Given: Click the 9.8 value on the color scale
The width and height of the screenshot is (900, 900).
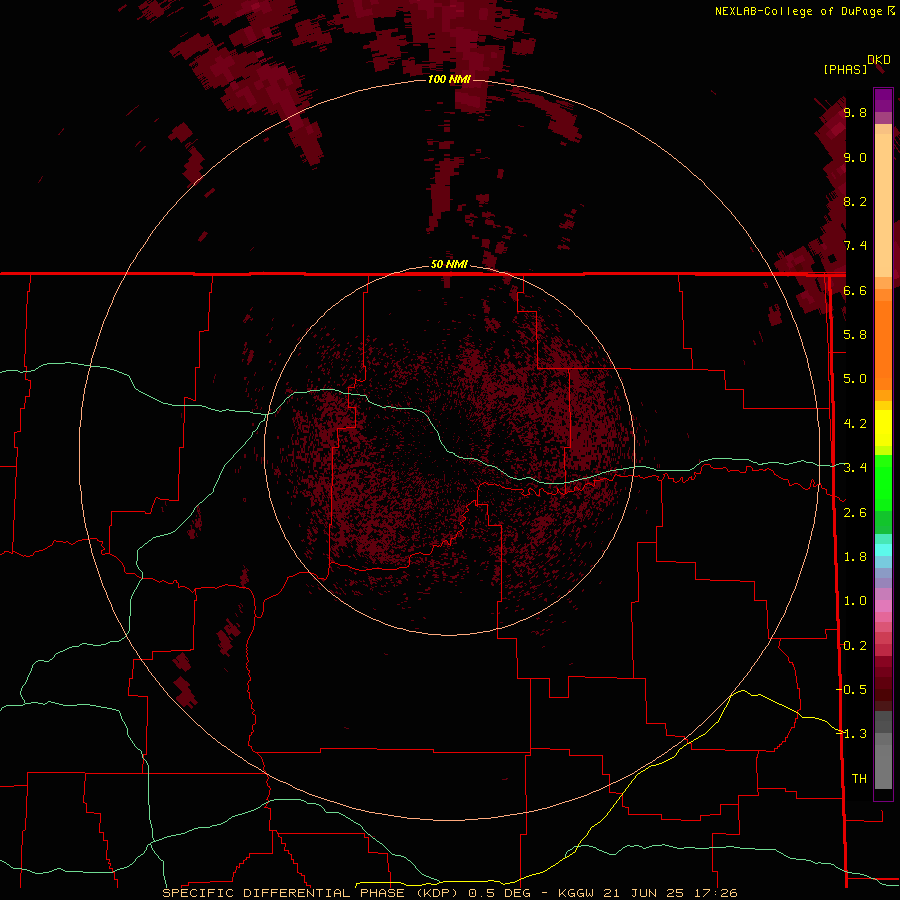Looking at the screenshot, I should point(855,112).
